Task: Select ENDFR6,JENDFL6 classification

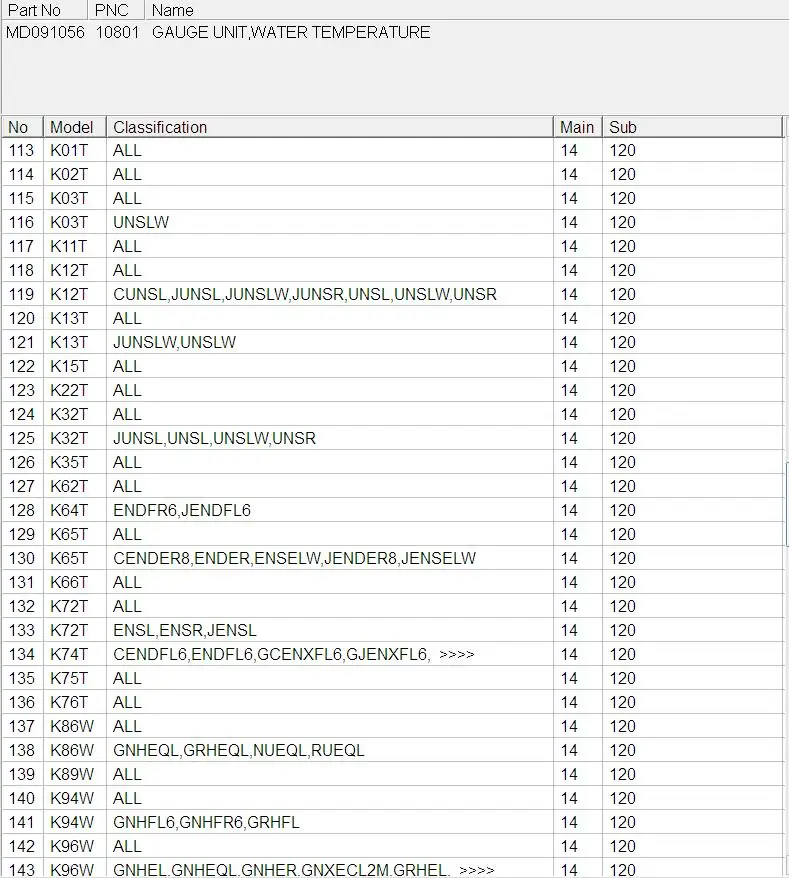Action: coord(182,511)
